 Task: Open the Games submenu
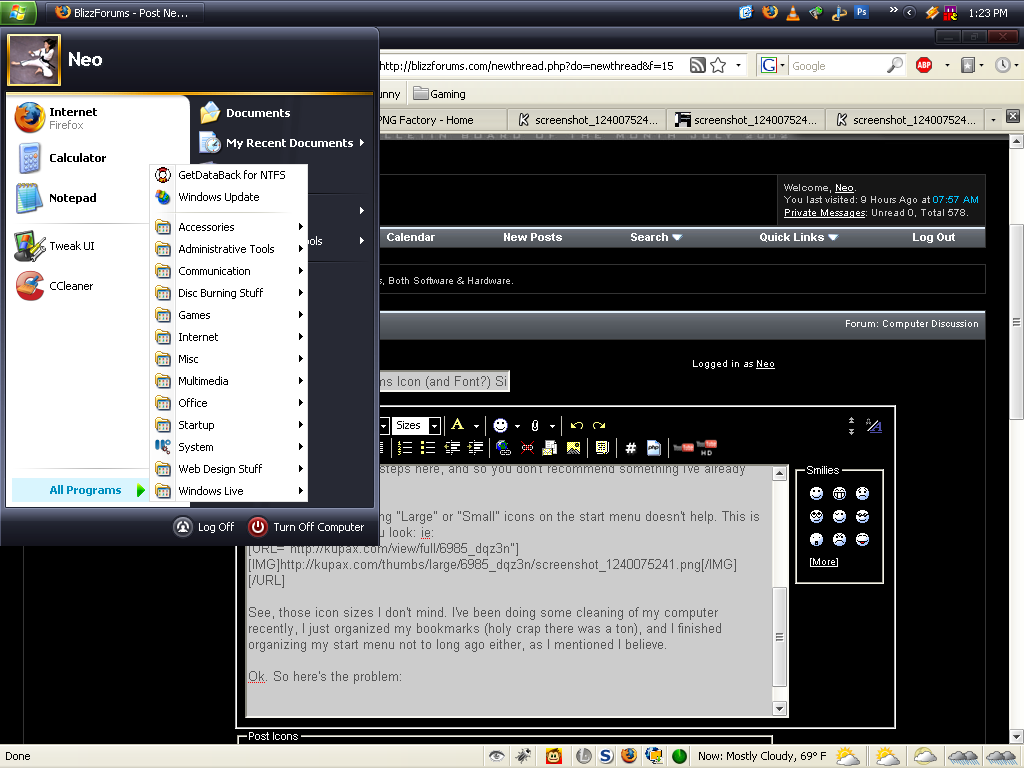tap(229, 315)
